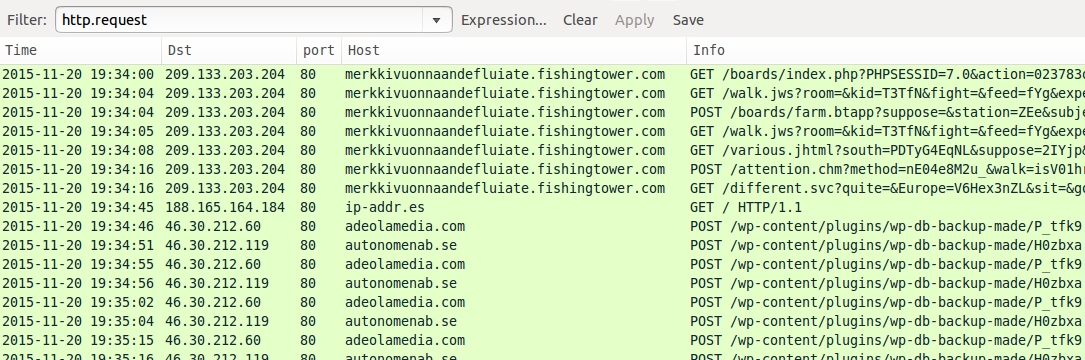Select the adeolamedia.com packet at 19:35:02
This screenshot has height=360, width=1085.
click(x=542, y=303)
